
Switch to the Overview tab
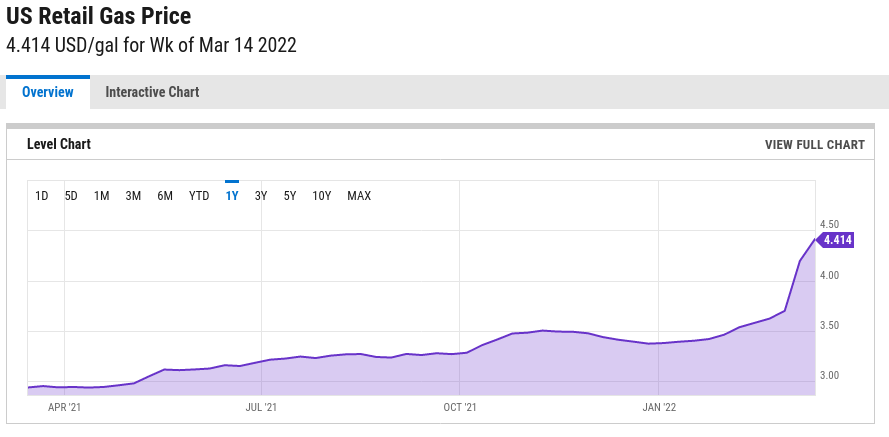(48, 92)
